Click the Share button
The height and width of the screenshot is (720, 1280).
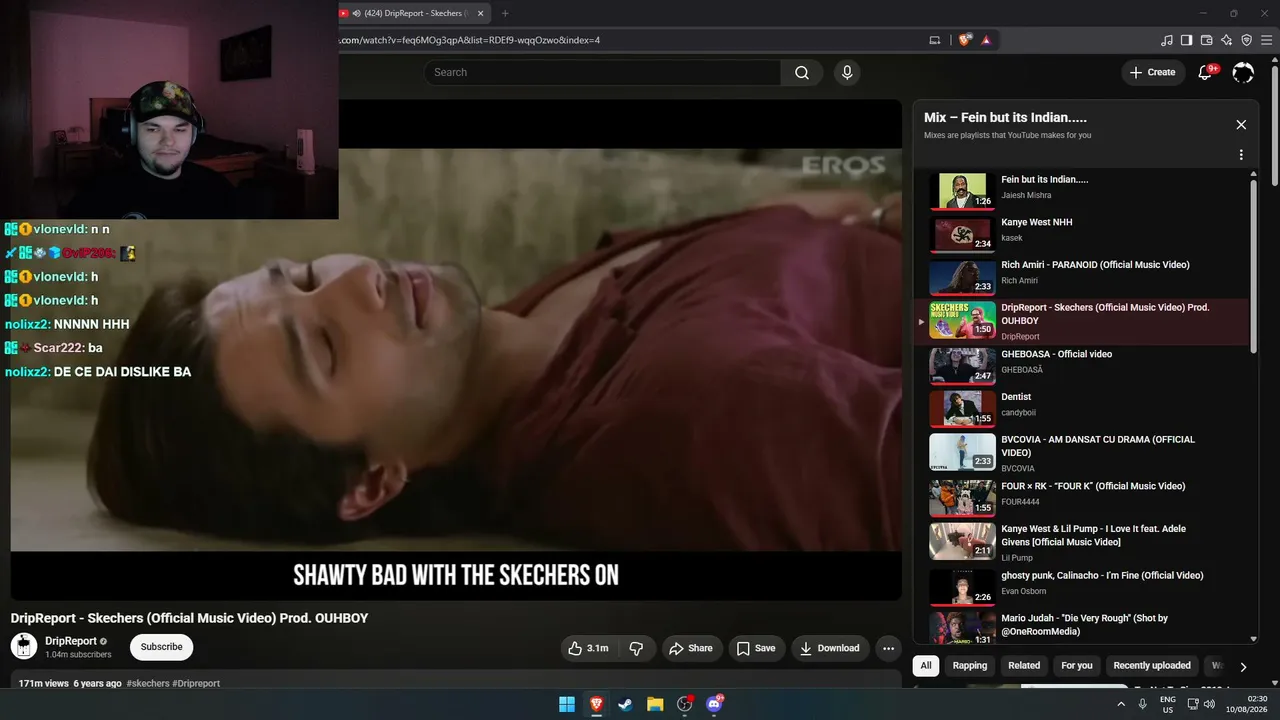click(x=690, y=648)
